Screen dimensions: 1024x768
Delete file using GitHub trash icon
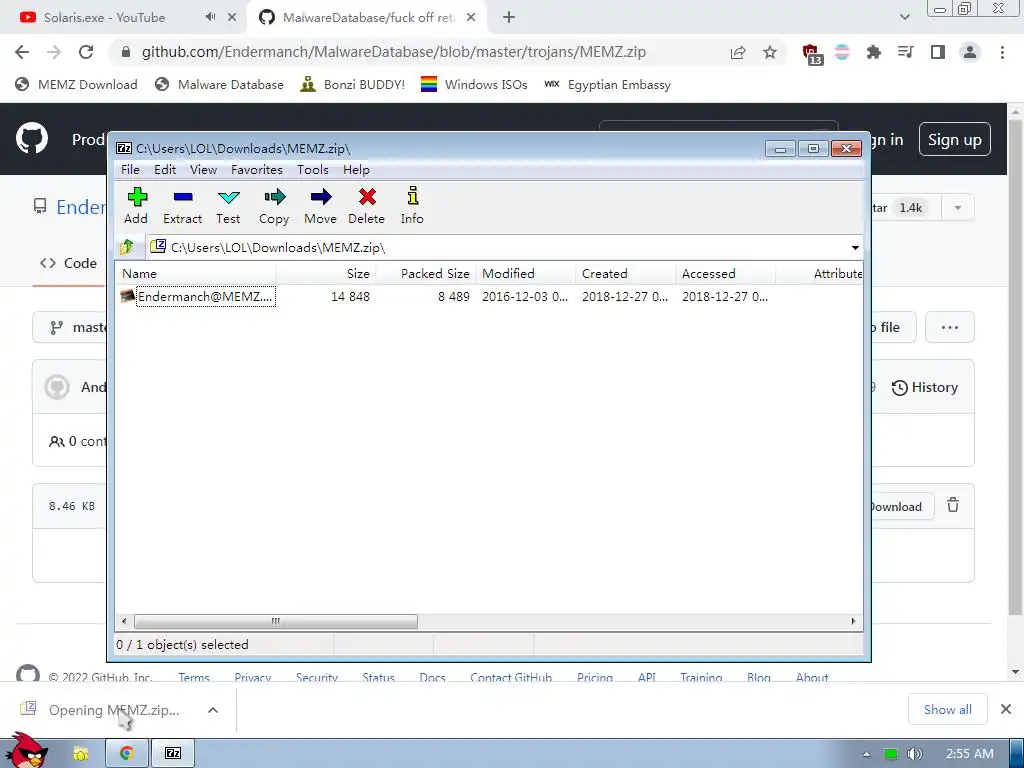click(x=953, y=505)
